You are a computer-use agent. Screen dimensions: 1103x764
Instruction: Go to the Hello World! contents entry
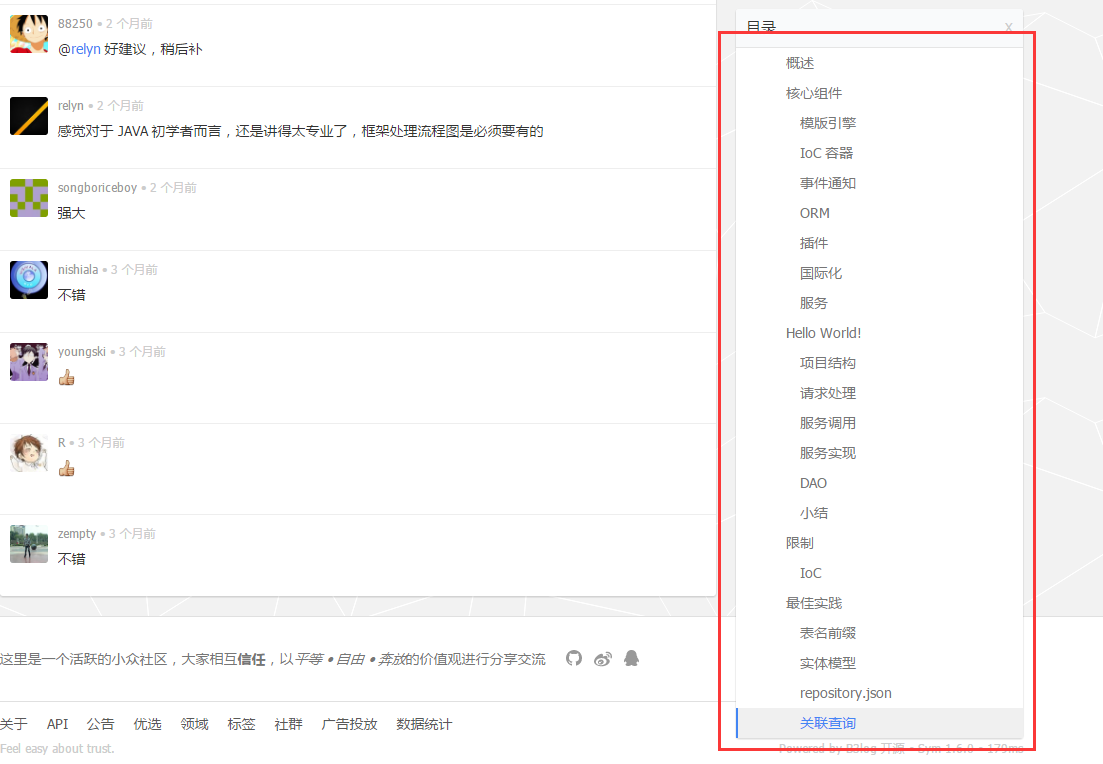tap(824, 333)
